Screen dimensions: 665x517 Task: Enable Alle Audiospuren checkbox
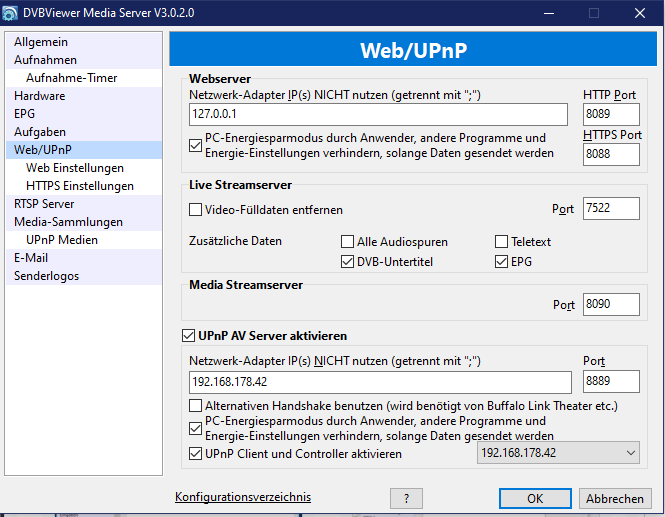pyautogui.click(x=347, y=242)
